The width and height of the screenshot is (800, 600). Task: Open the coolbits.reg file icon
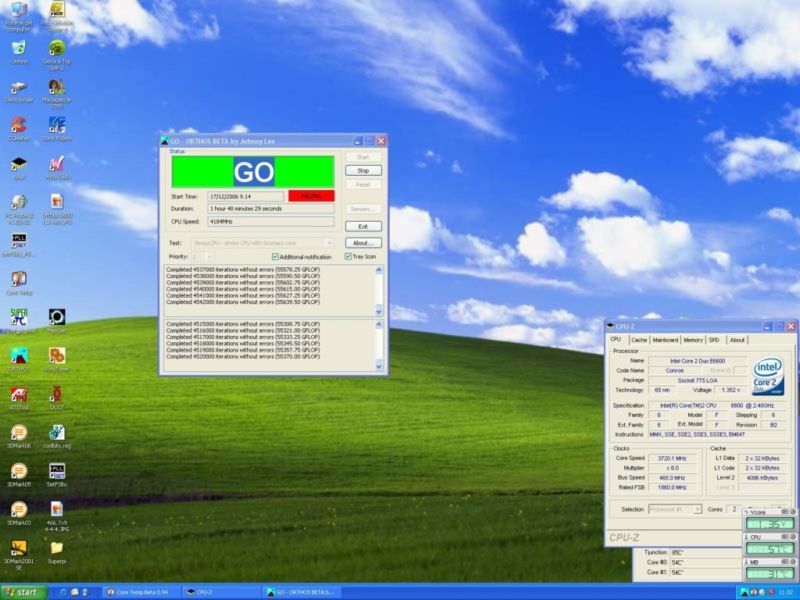tap(57, 433)
